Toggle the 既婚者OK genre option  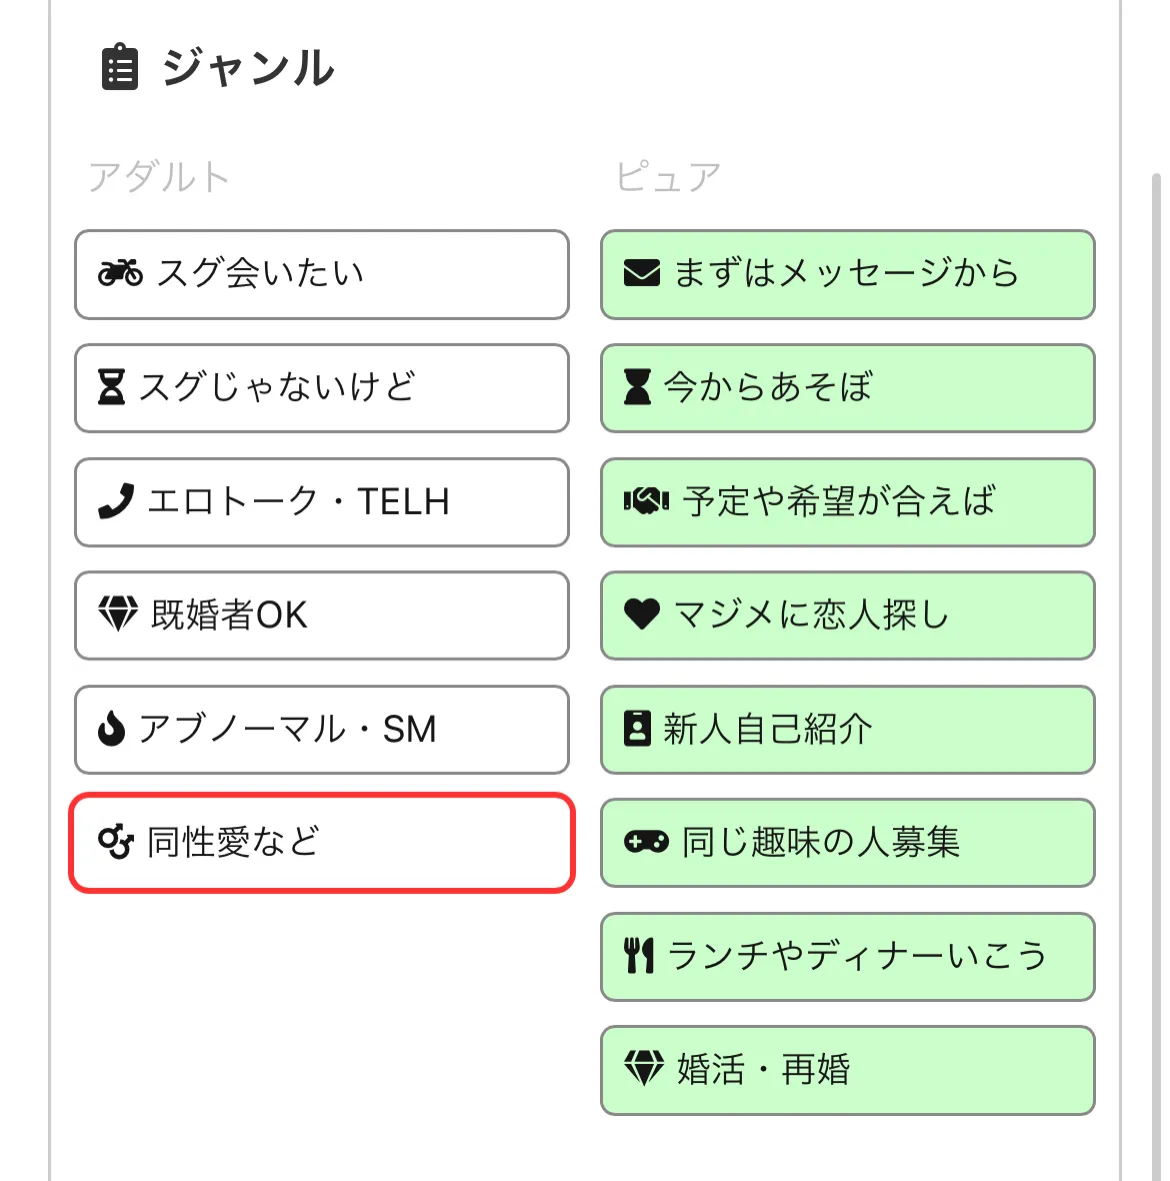pyautogui.click(x=320, y=616)
